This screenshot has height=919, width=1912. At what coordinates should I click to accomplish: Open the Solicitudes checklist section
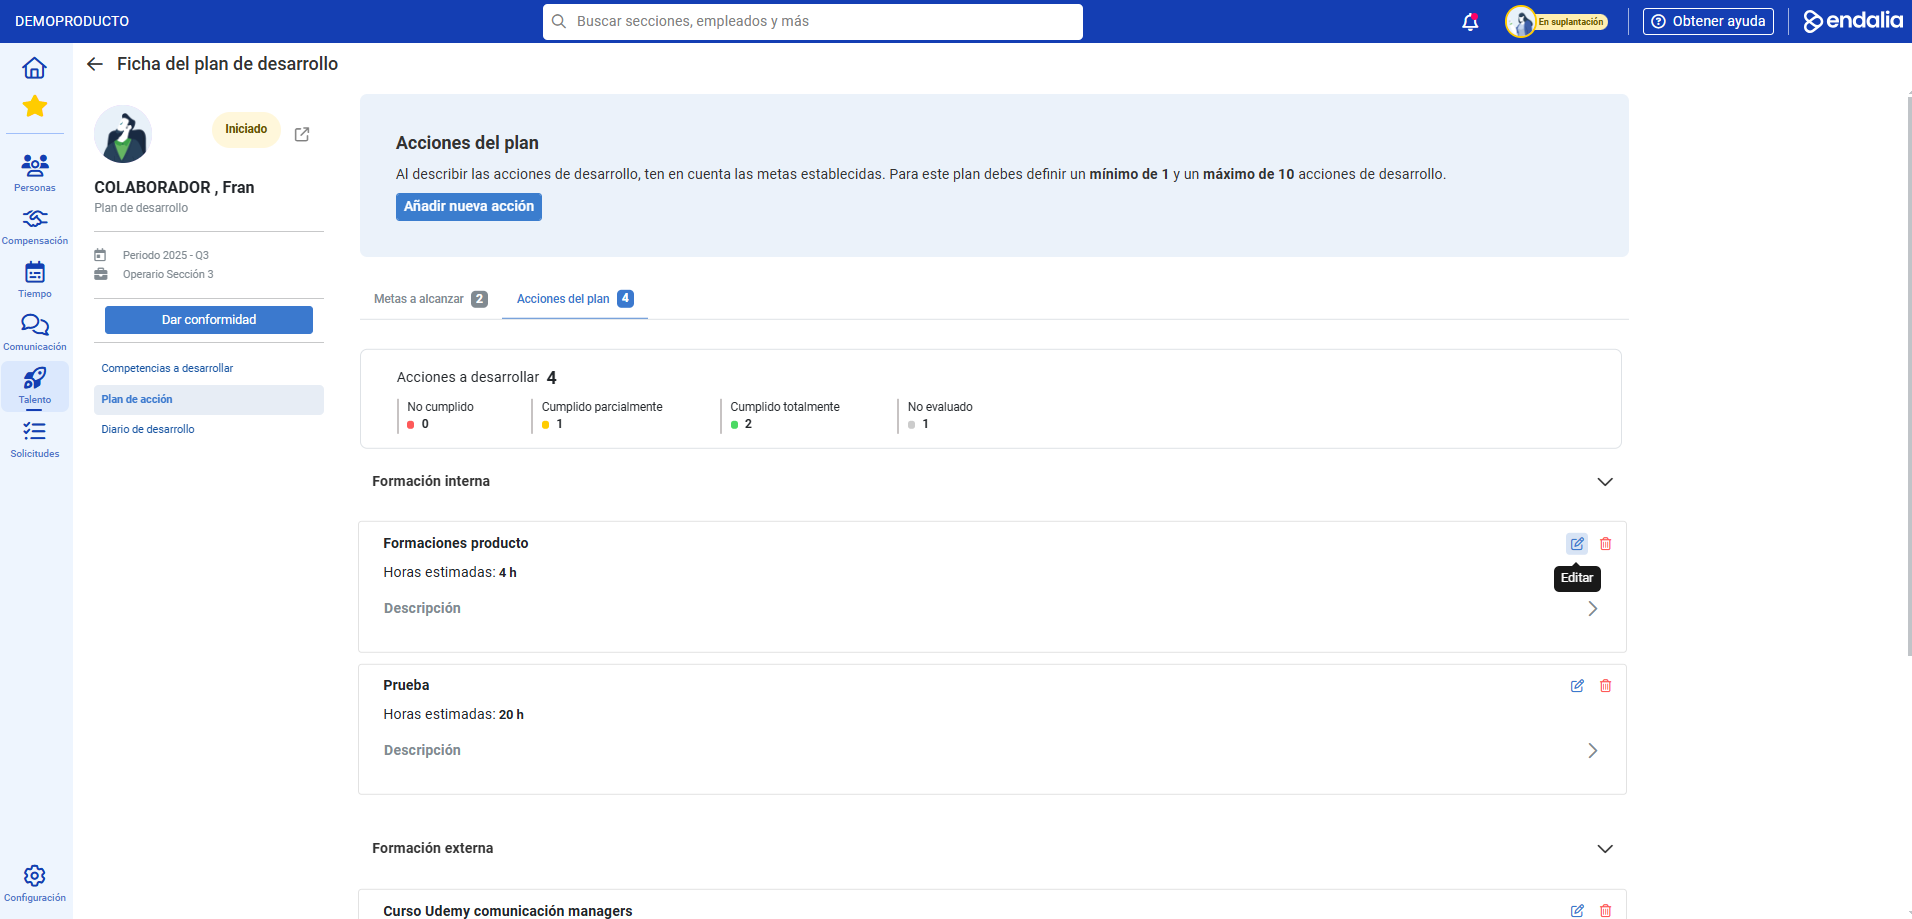coord(35,440)
